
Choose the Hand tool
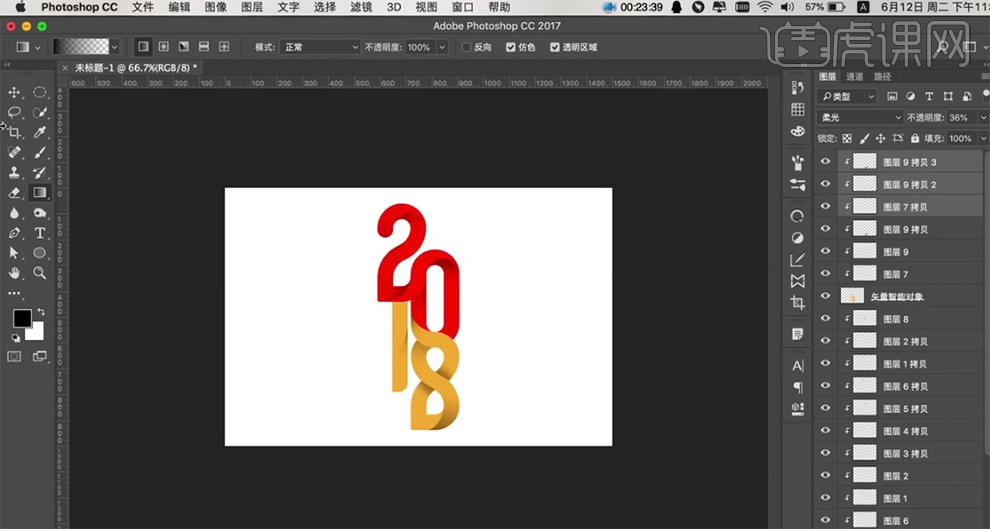(x=15, y=272)
